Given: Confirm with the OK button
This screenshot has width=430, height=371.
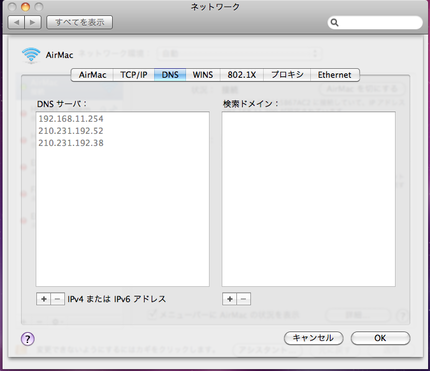Looking at the screenshot, I should [380, 338].
